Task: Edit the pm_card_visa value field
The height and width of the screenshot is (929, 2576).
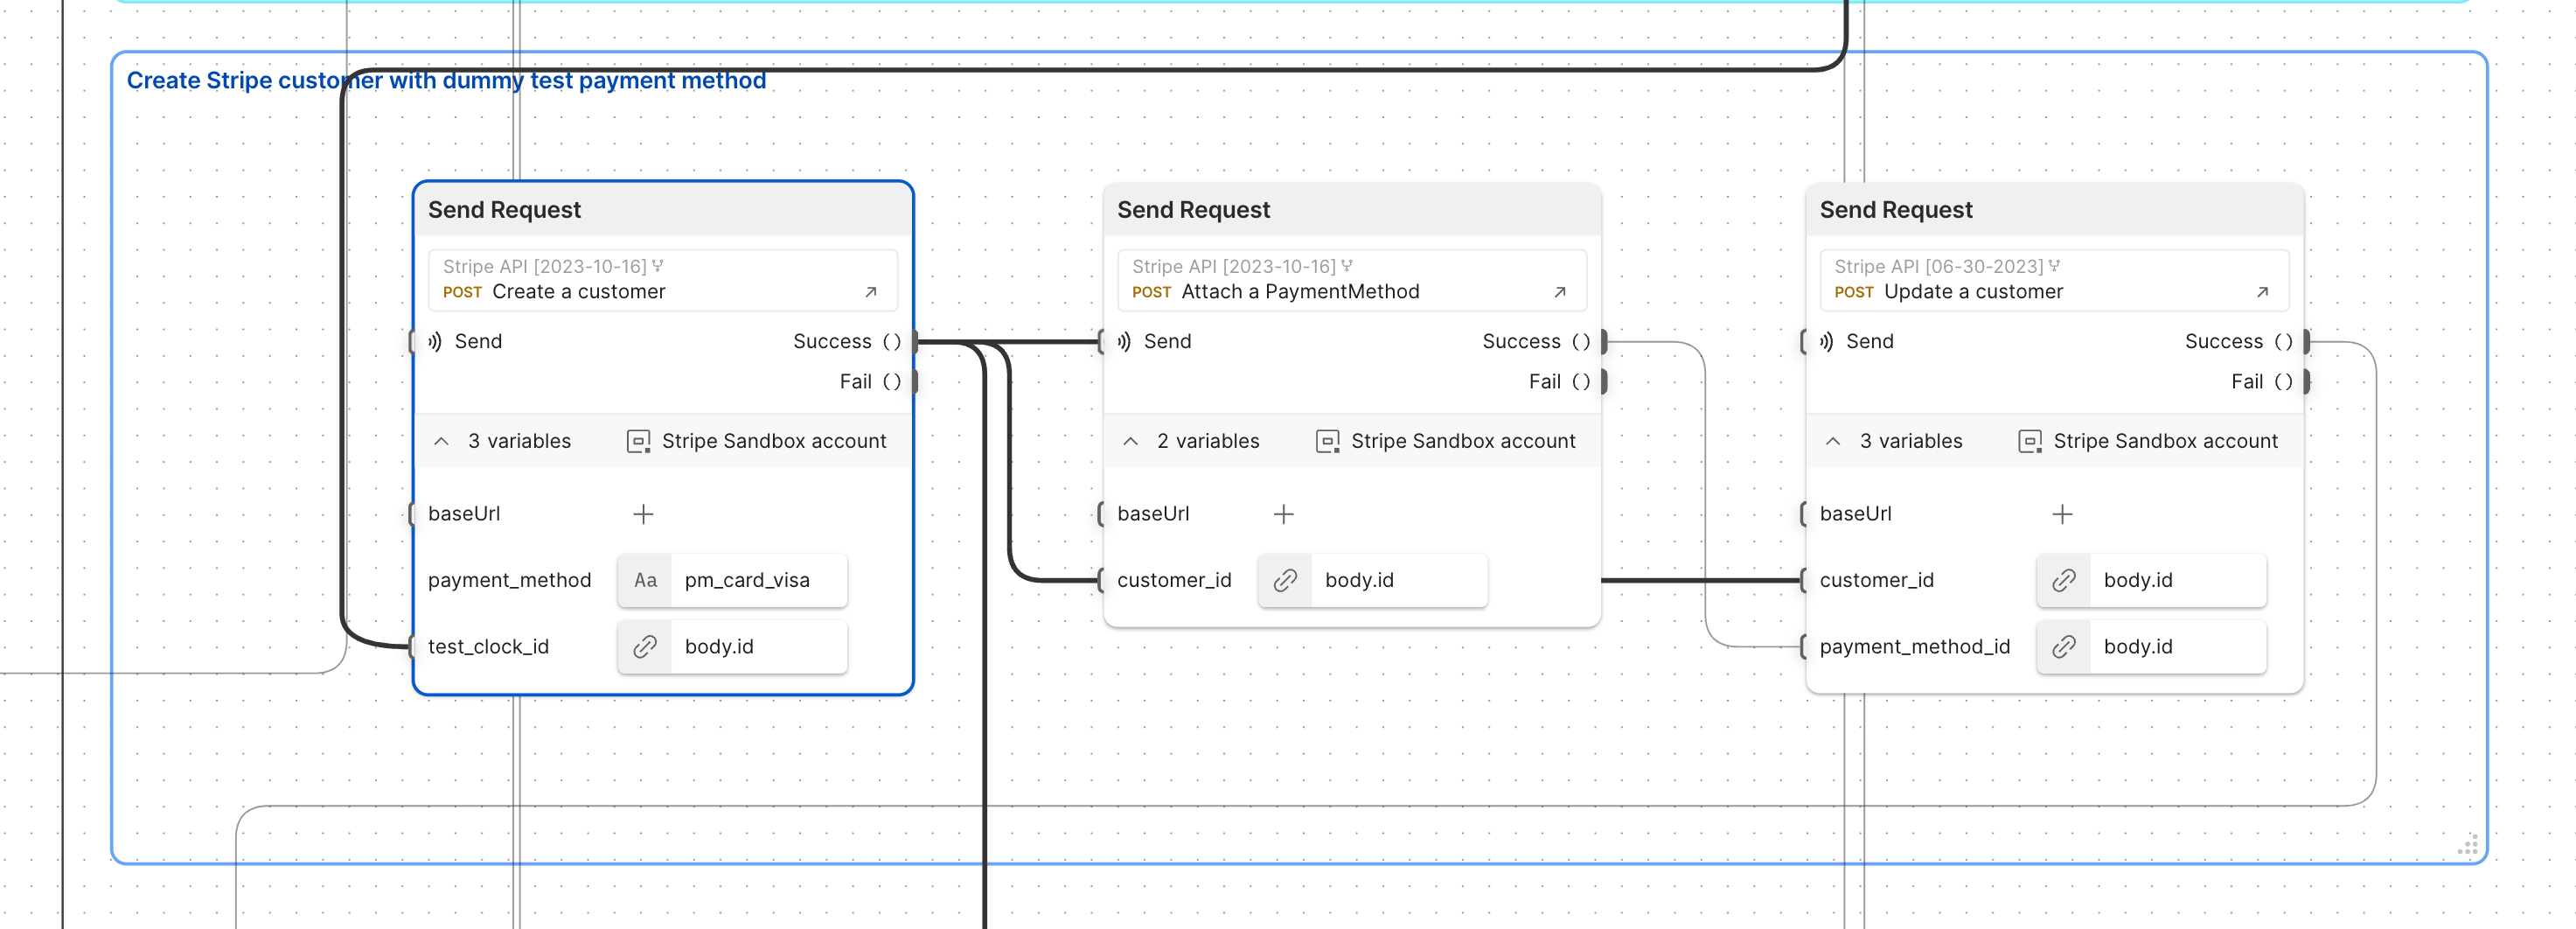Action: (758, 580)
